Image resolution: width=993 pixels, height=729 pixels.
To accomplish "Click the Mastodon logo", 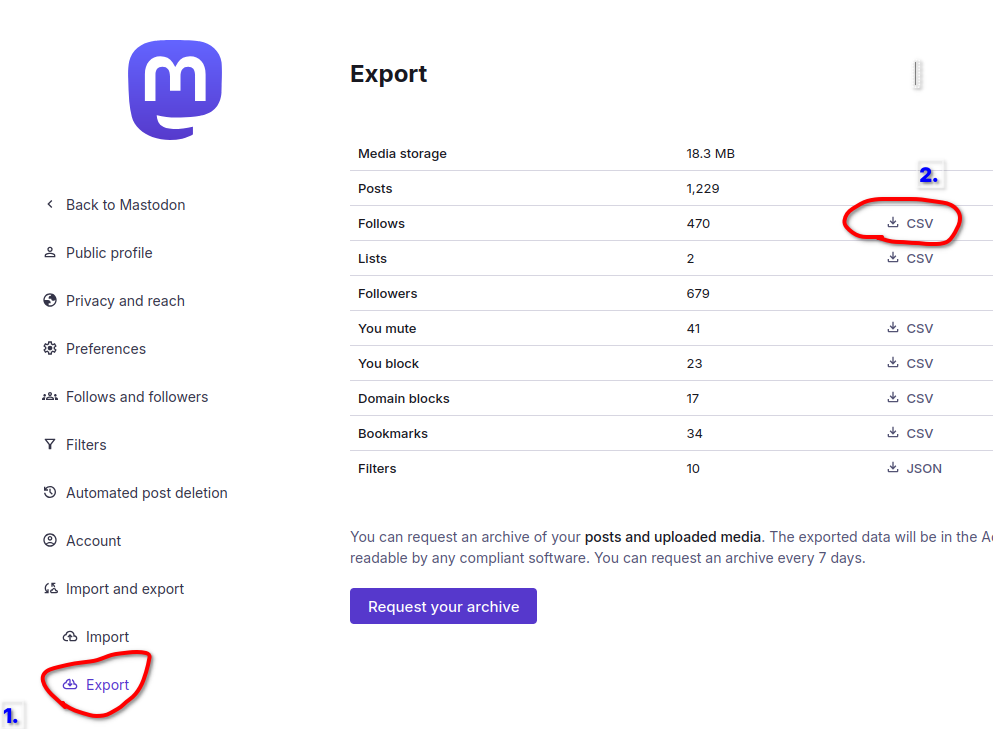I will pyautogui.click(x=175, y=90).
